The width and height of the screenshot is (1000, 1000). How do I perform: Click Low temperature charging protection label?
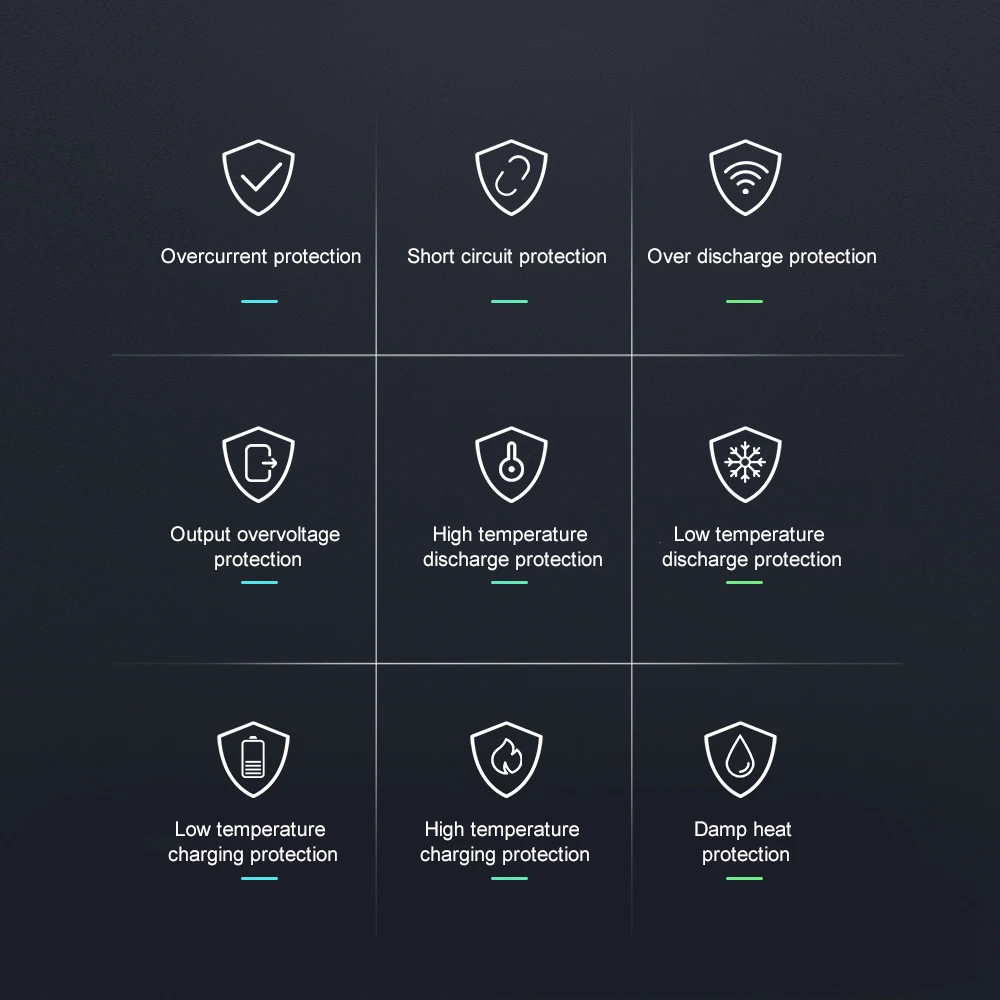[x=252, y=842]
